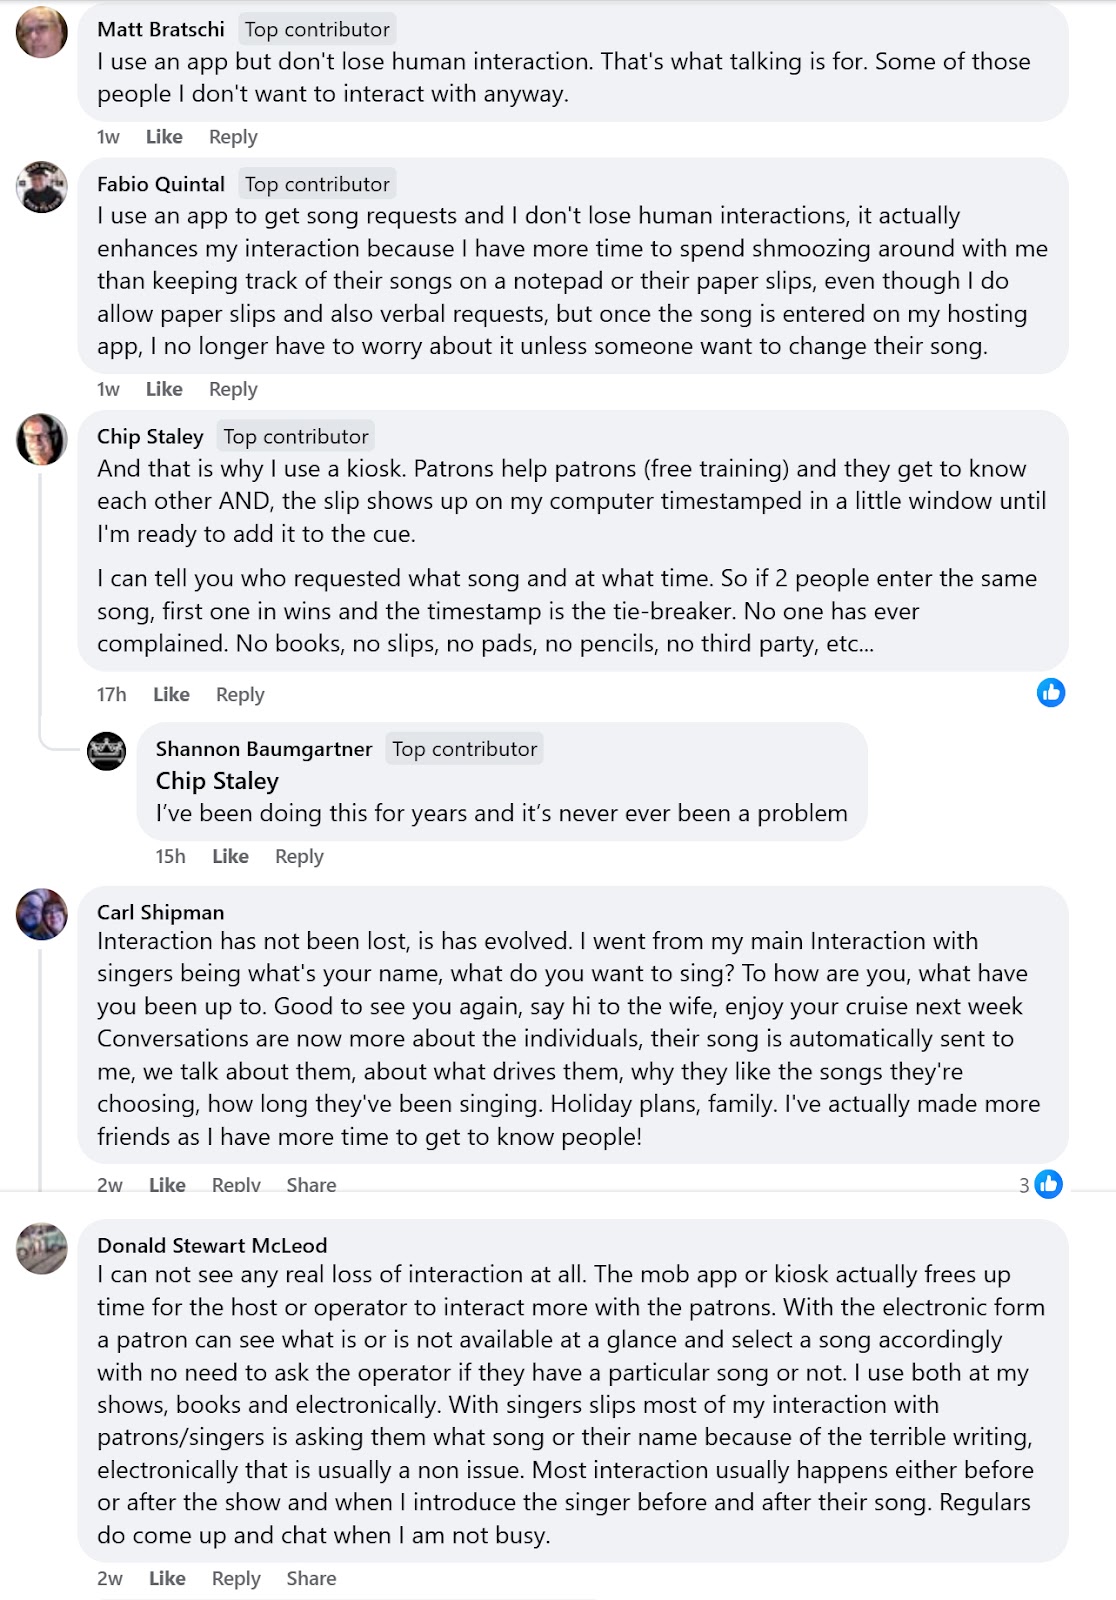The image size is (1116, 1600).
Task: Open the 17h timestamp on Chip's comment
Action: [111, 694]
